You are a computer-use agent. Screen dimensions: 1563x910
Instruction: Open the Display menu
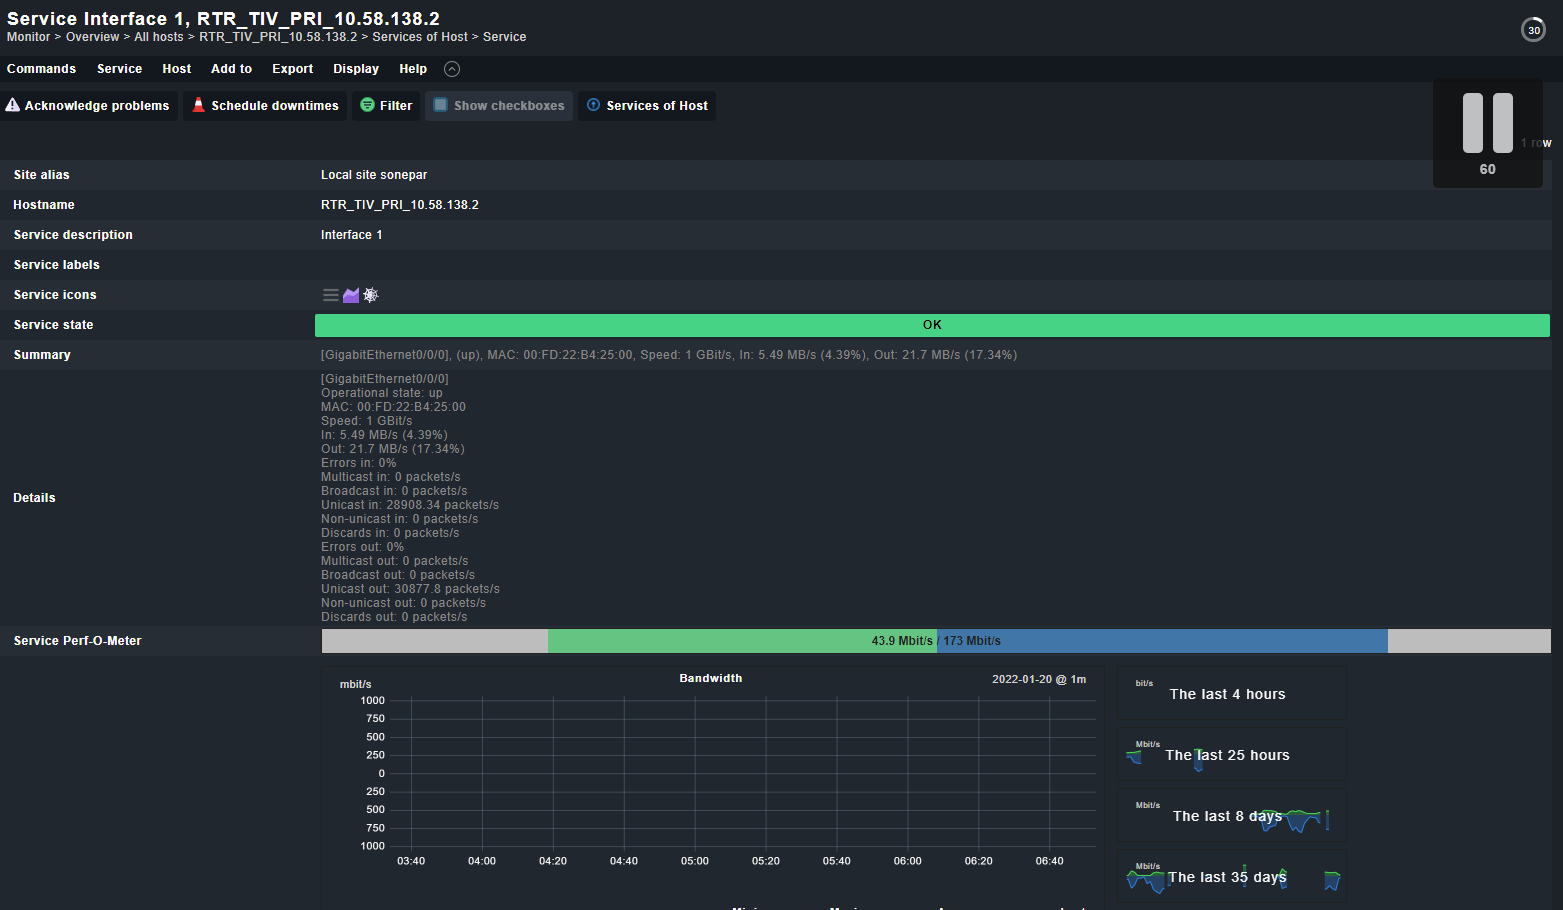(356, 69)
